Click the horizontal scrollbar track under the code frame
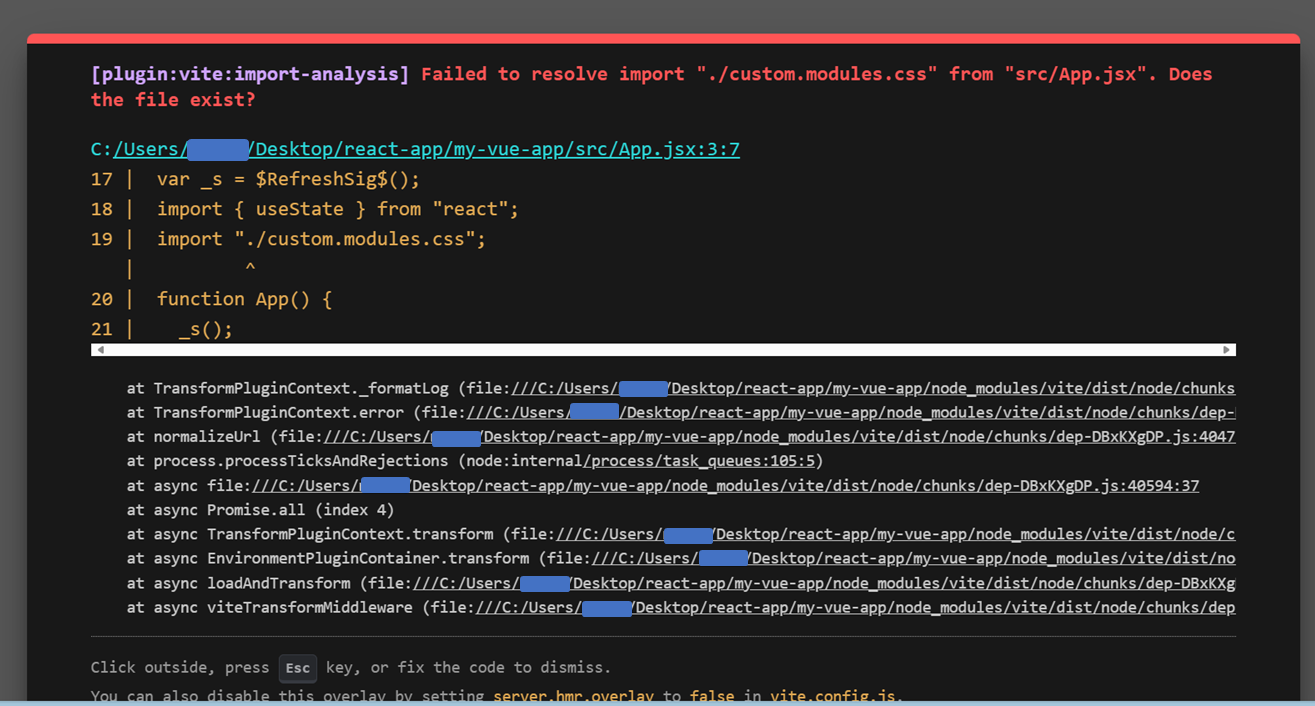 pos(663,350)
